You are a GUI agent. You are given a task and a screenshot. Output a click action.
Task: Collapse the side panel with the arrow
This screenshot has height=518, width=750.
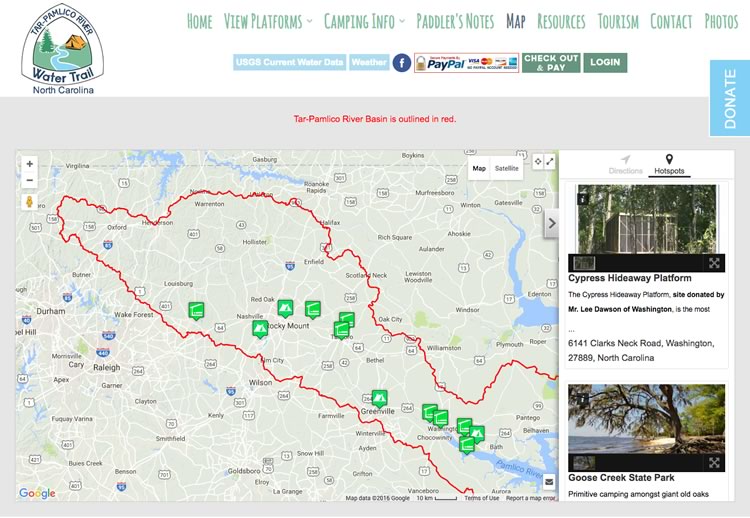tap(552, 223)
